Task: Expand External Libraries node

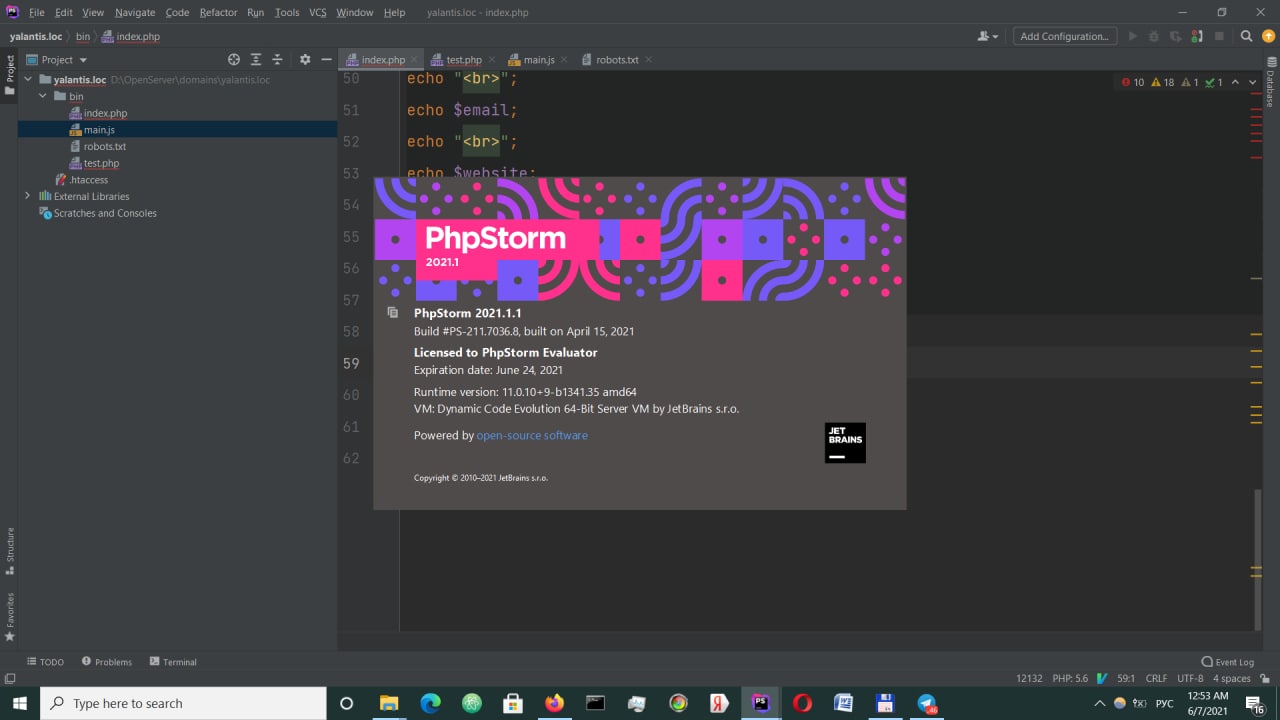Action: tap(27, 196)
